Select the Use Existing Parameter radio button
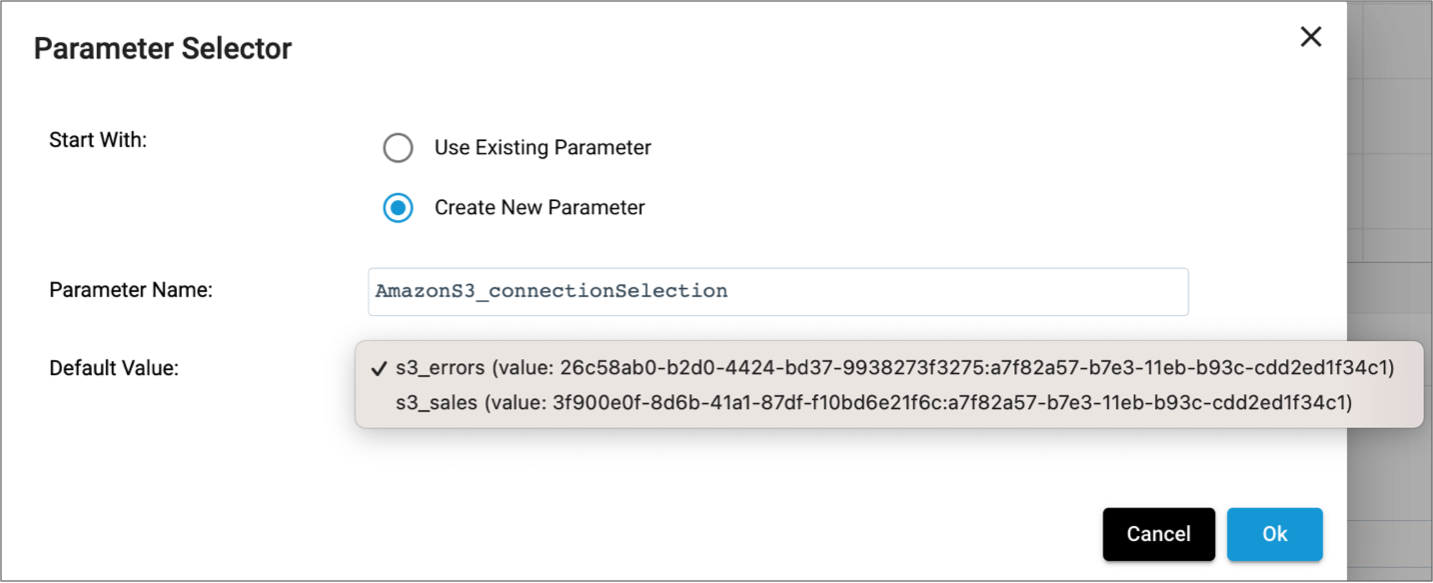 point(398,147)
